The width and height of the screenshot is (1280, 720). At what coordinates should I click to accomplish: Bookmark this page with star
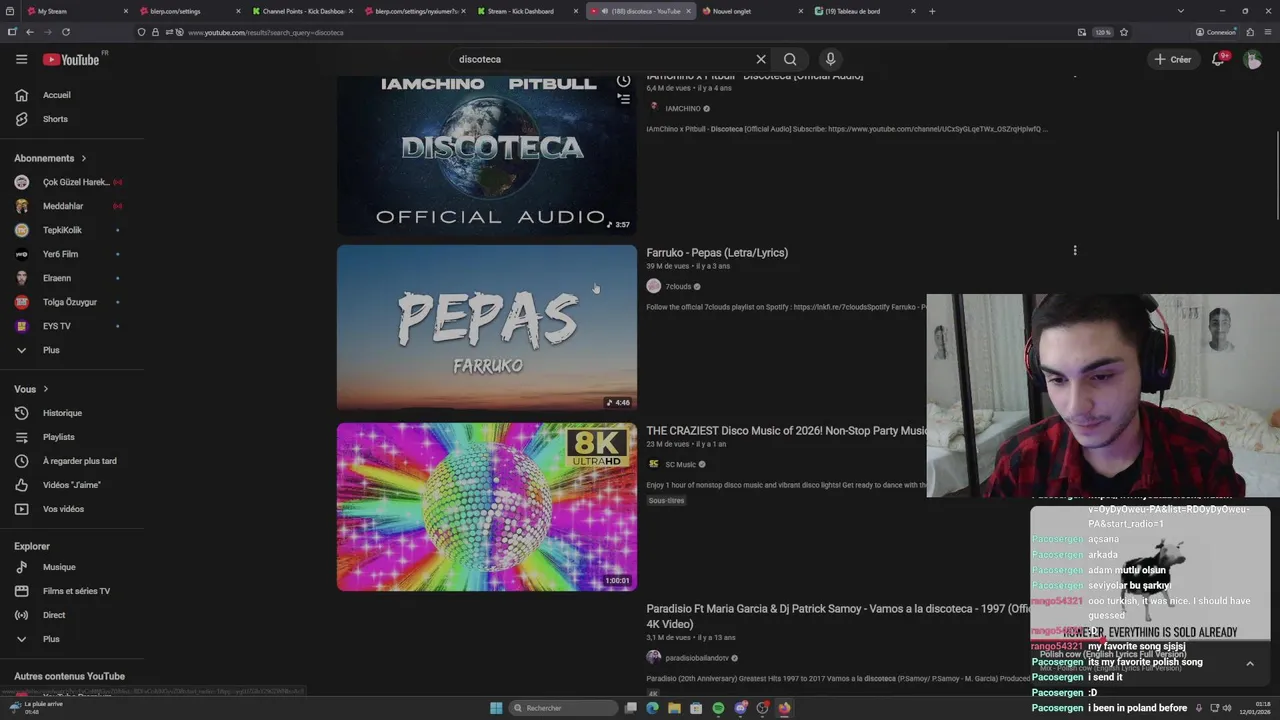[x=1124, y=32]
